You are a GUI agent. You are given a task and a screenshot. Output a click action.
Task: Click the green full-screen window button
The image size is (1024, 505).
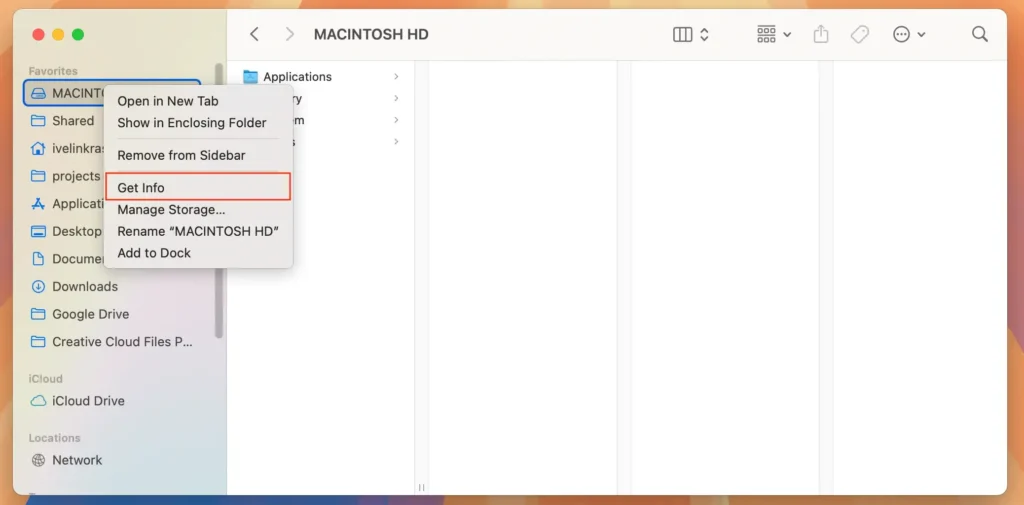pos(78,35)
